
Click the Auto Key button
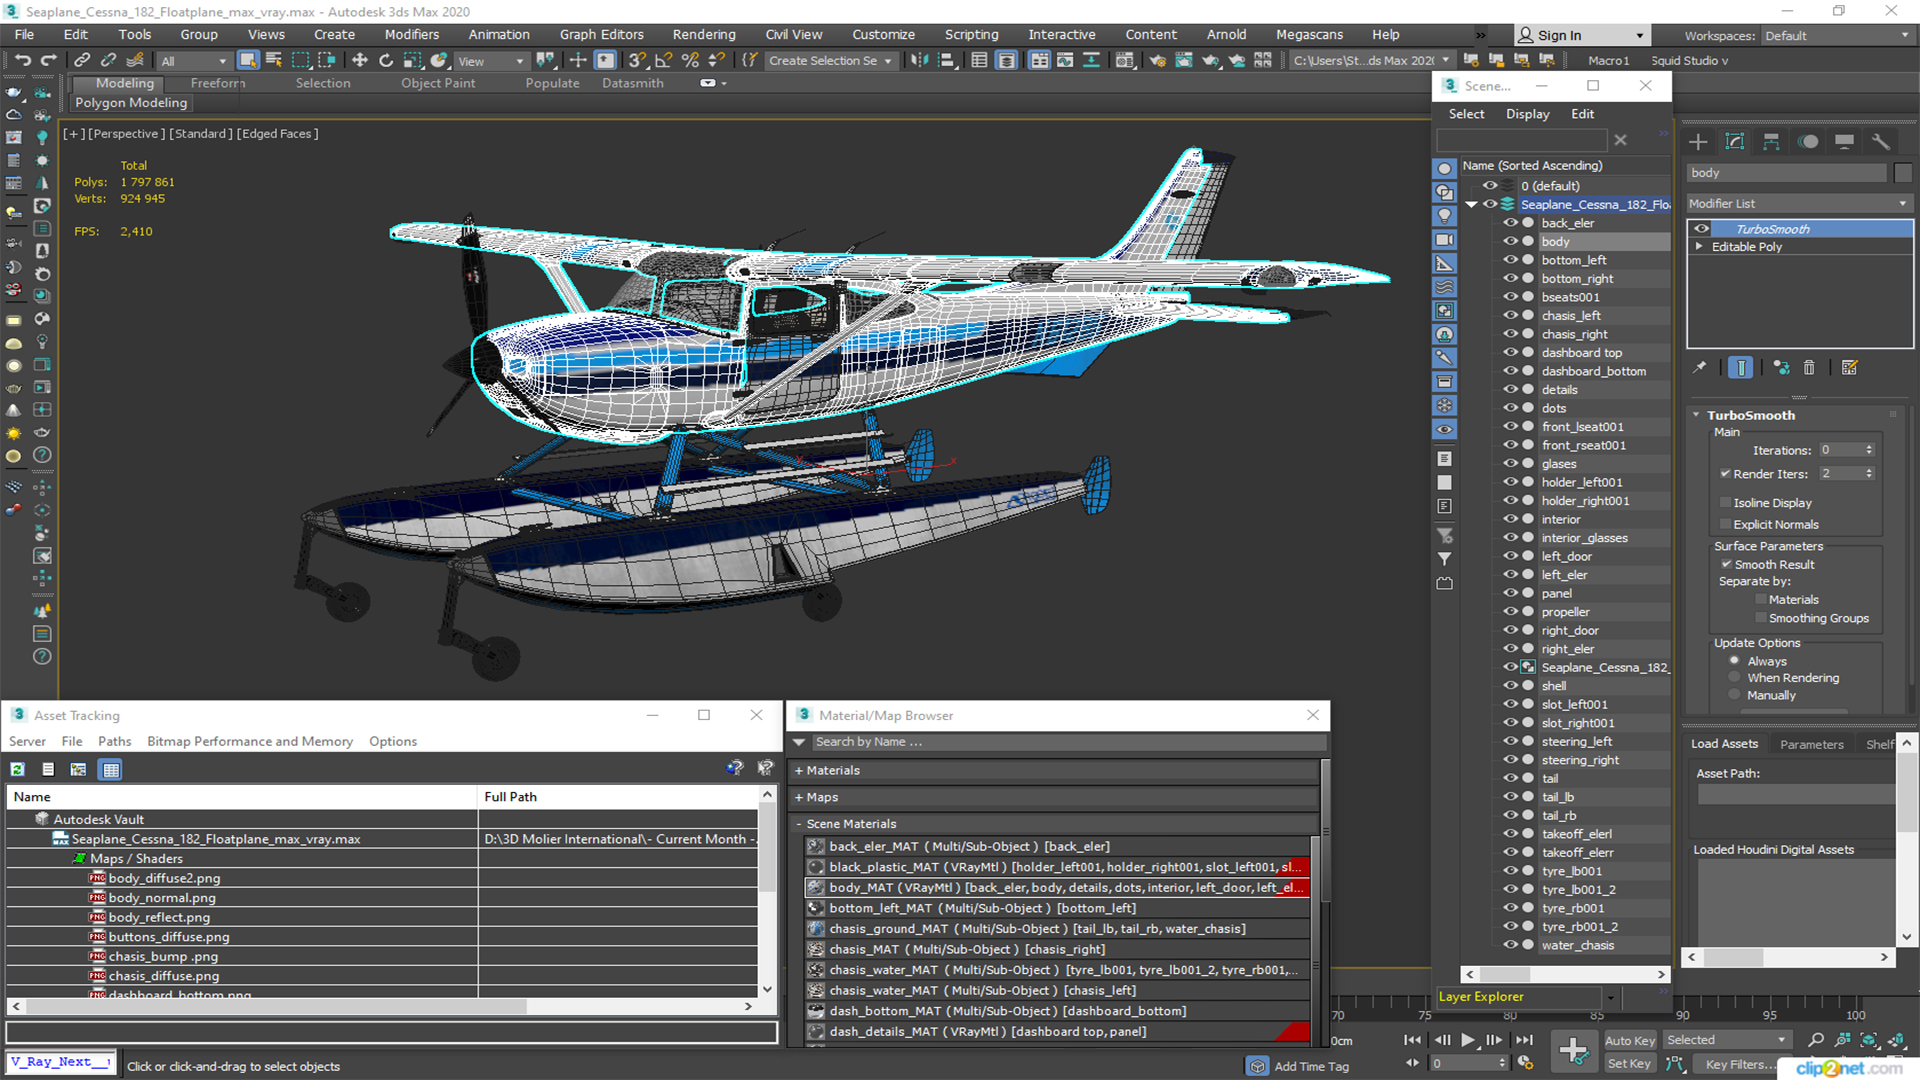tap(1630, 1041)
